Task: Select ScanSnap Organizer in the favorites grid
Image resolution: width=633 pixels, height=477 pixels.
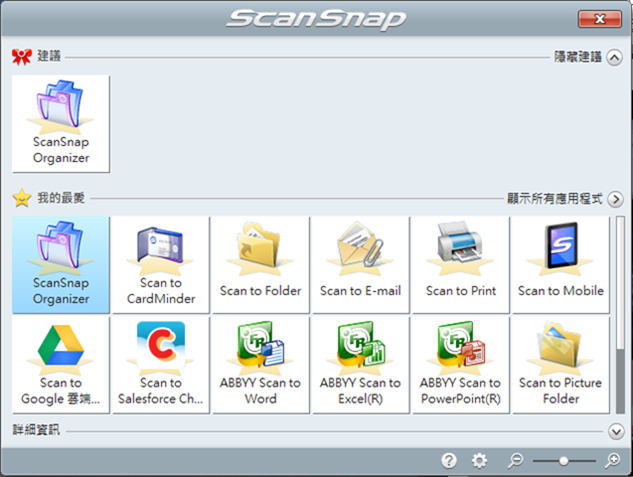Action: [x=61, y=265]
